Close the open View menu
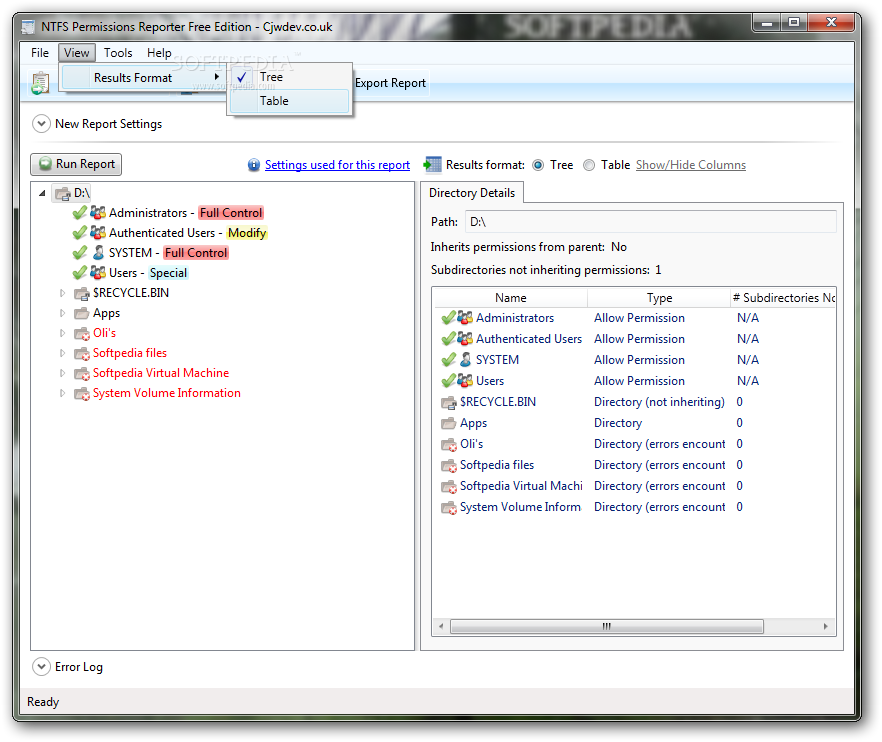882x742 pixels. click(76, 53)
